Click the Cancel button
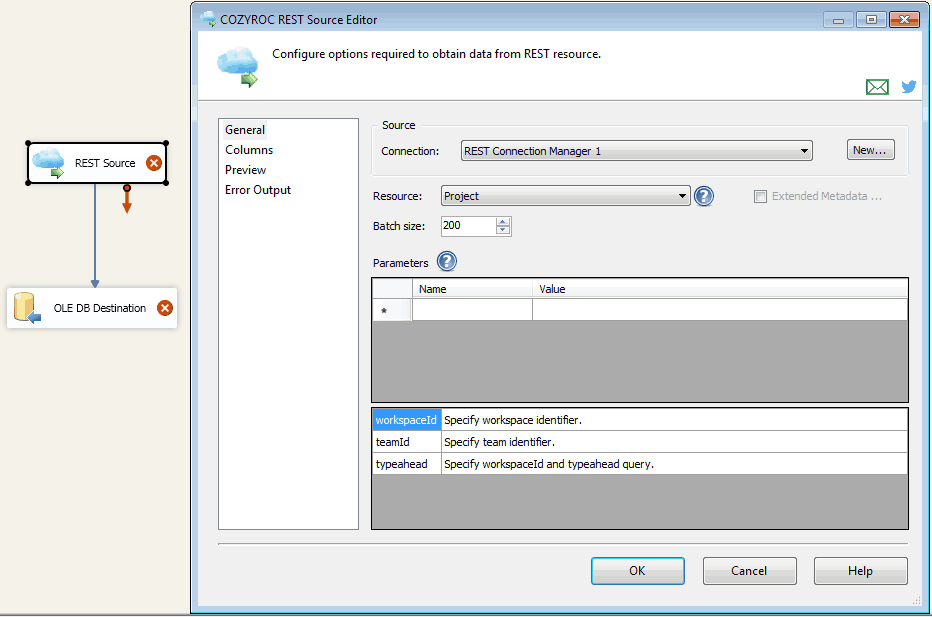 (749, 571)
